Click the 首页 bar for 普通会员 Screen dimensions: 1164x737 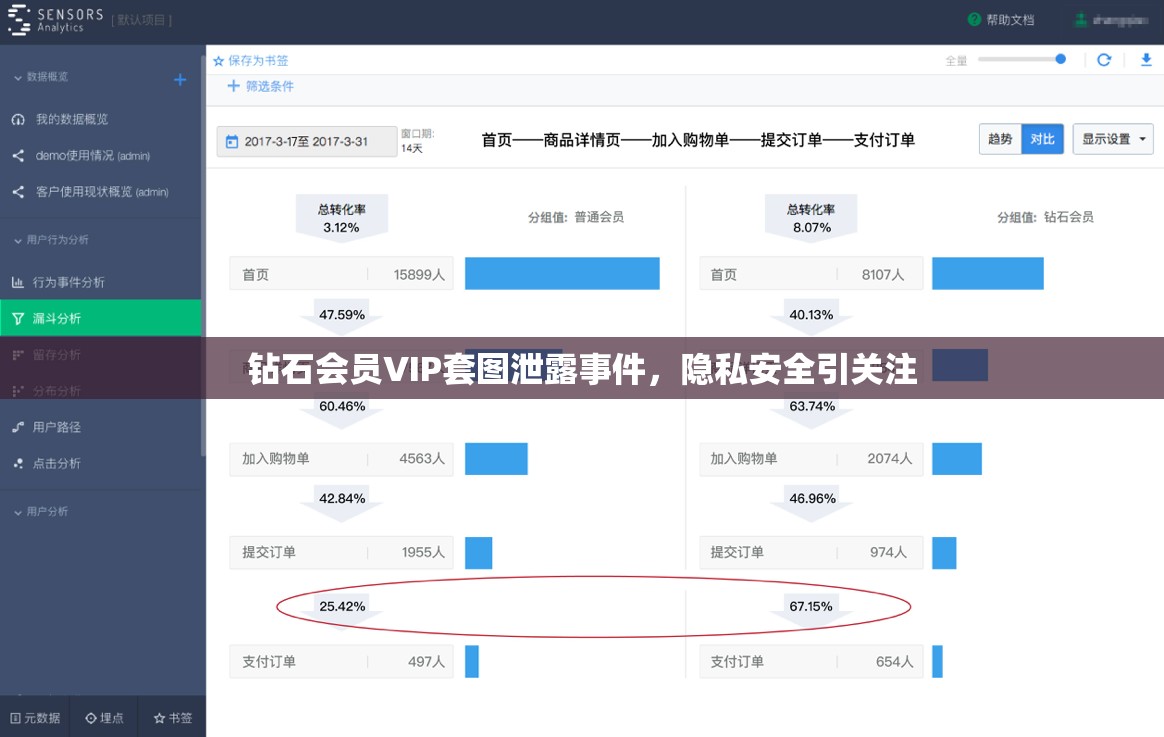(562, 273)
